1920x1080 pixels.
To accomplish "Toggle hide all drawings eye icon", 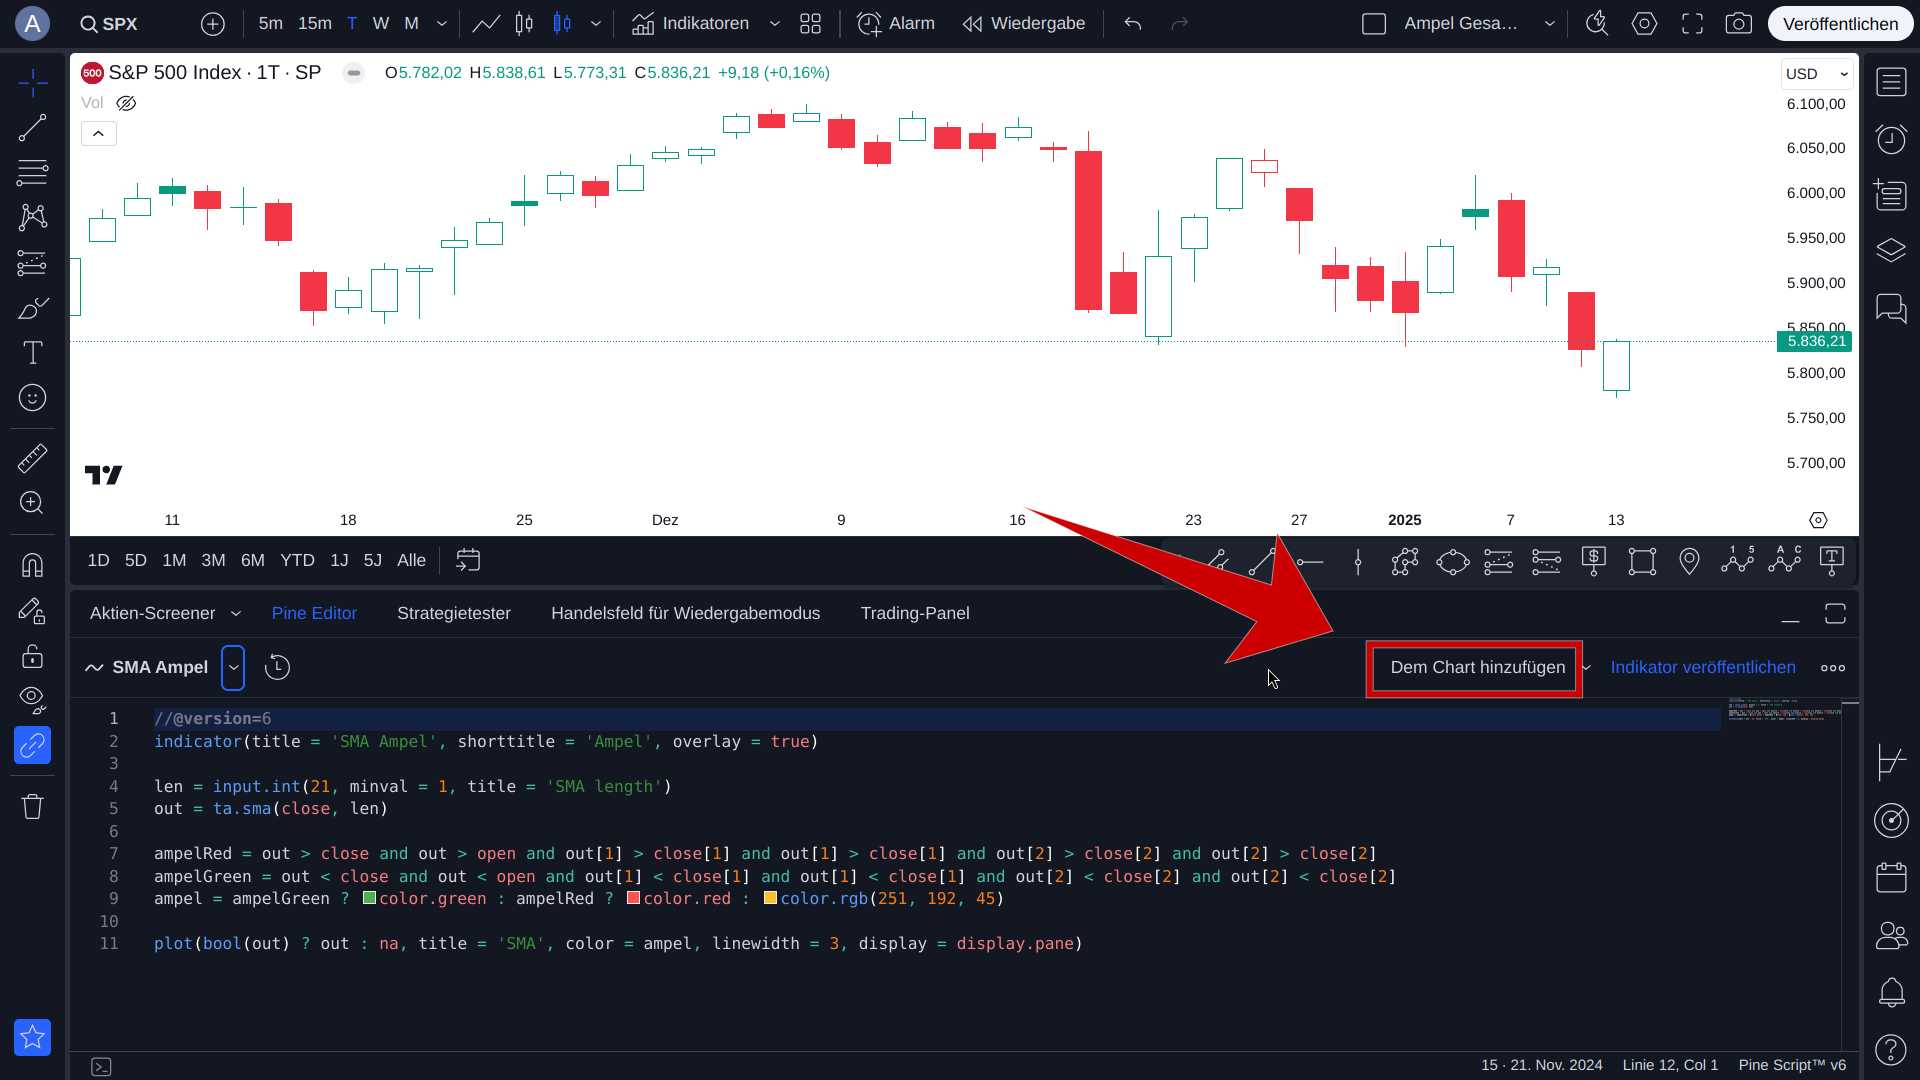I will point(32,699).
